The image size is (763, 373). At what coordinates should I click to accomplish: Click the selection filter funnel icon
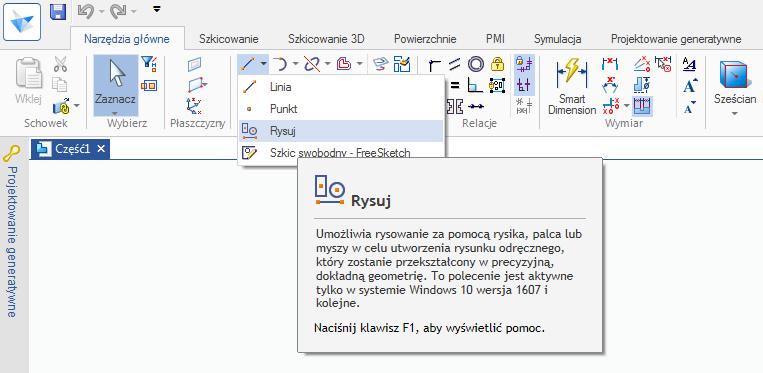(148, 63)
